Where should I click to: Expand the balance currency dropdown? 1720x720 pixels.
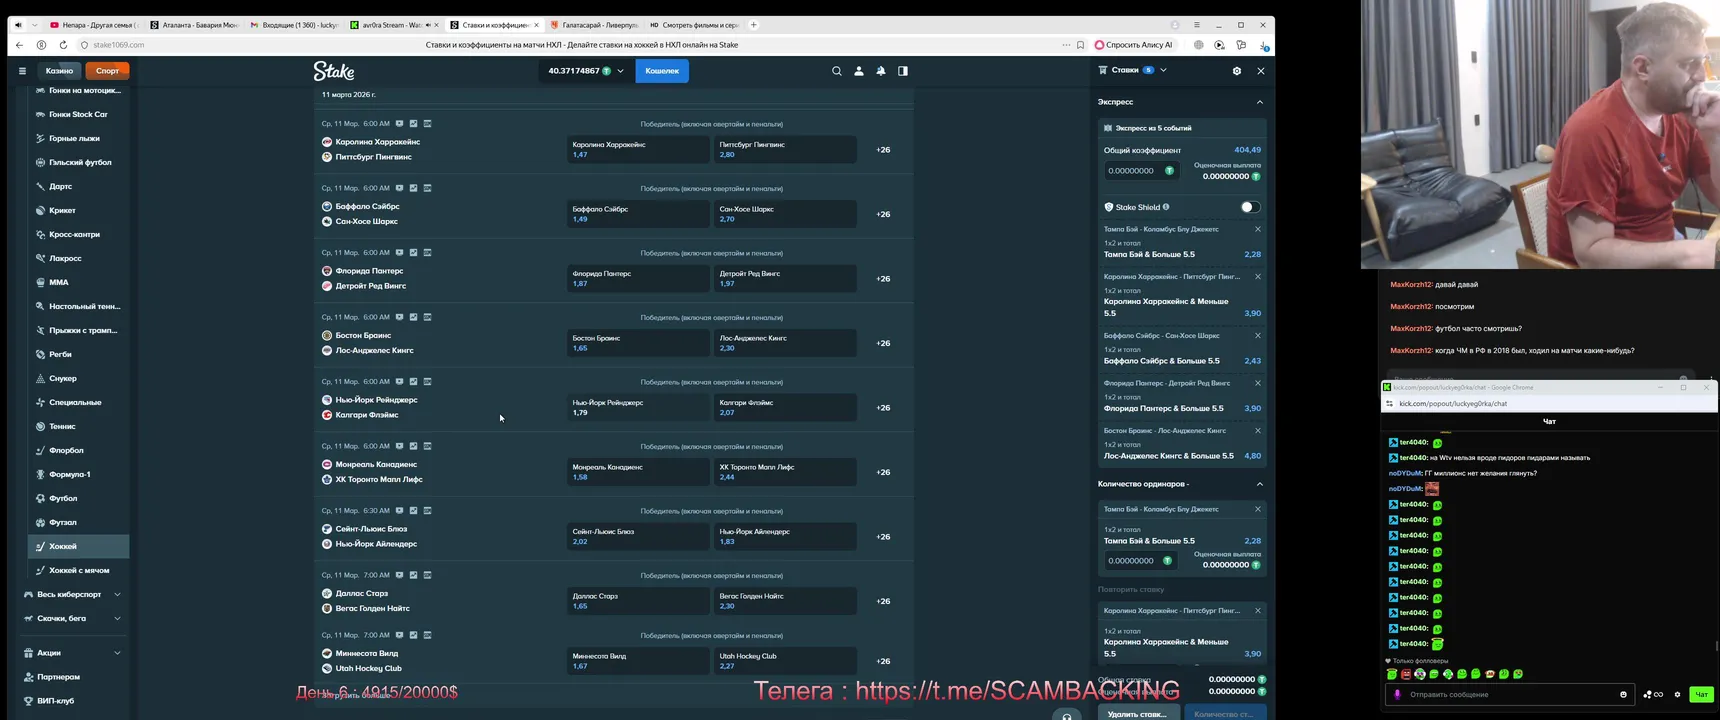[620, 71]
